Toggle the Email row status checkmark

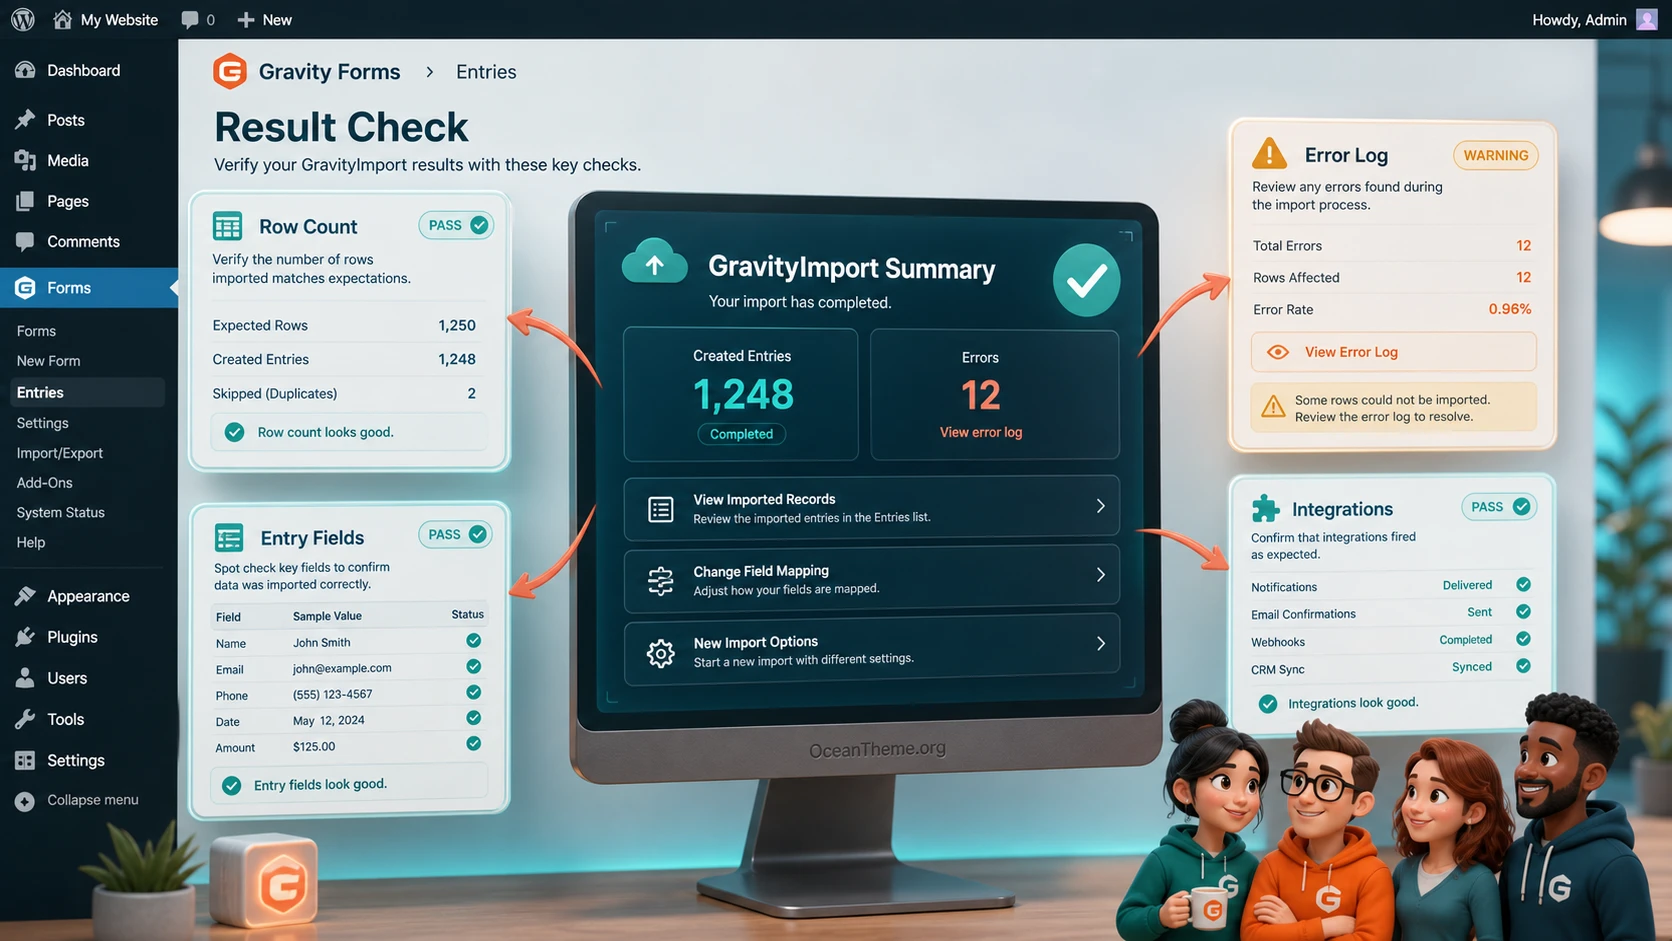pyautogui.click(x=474, y=667)
